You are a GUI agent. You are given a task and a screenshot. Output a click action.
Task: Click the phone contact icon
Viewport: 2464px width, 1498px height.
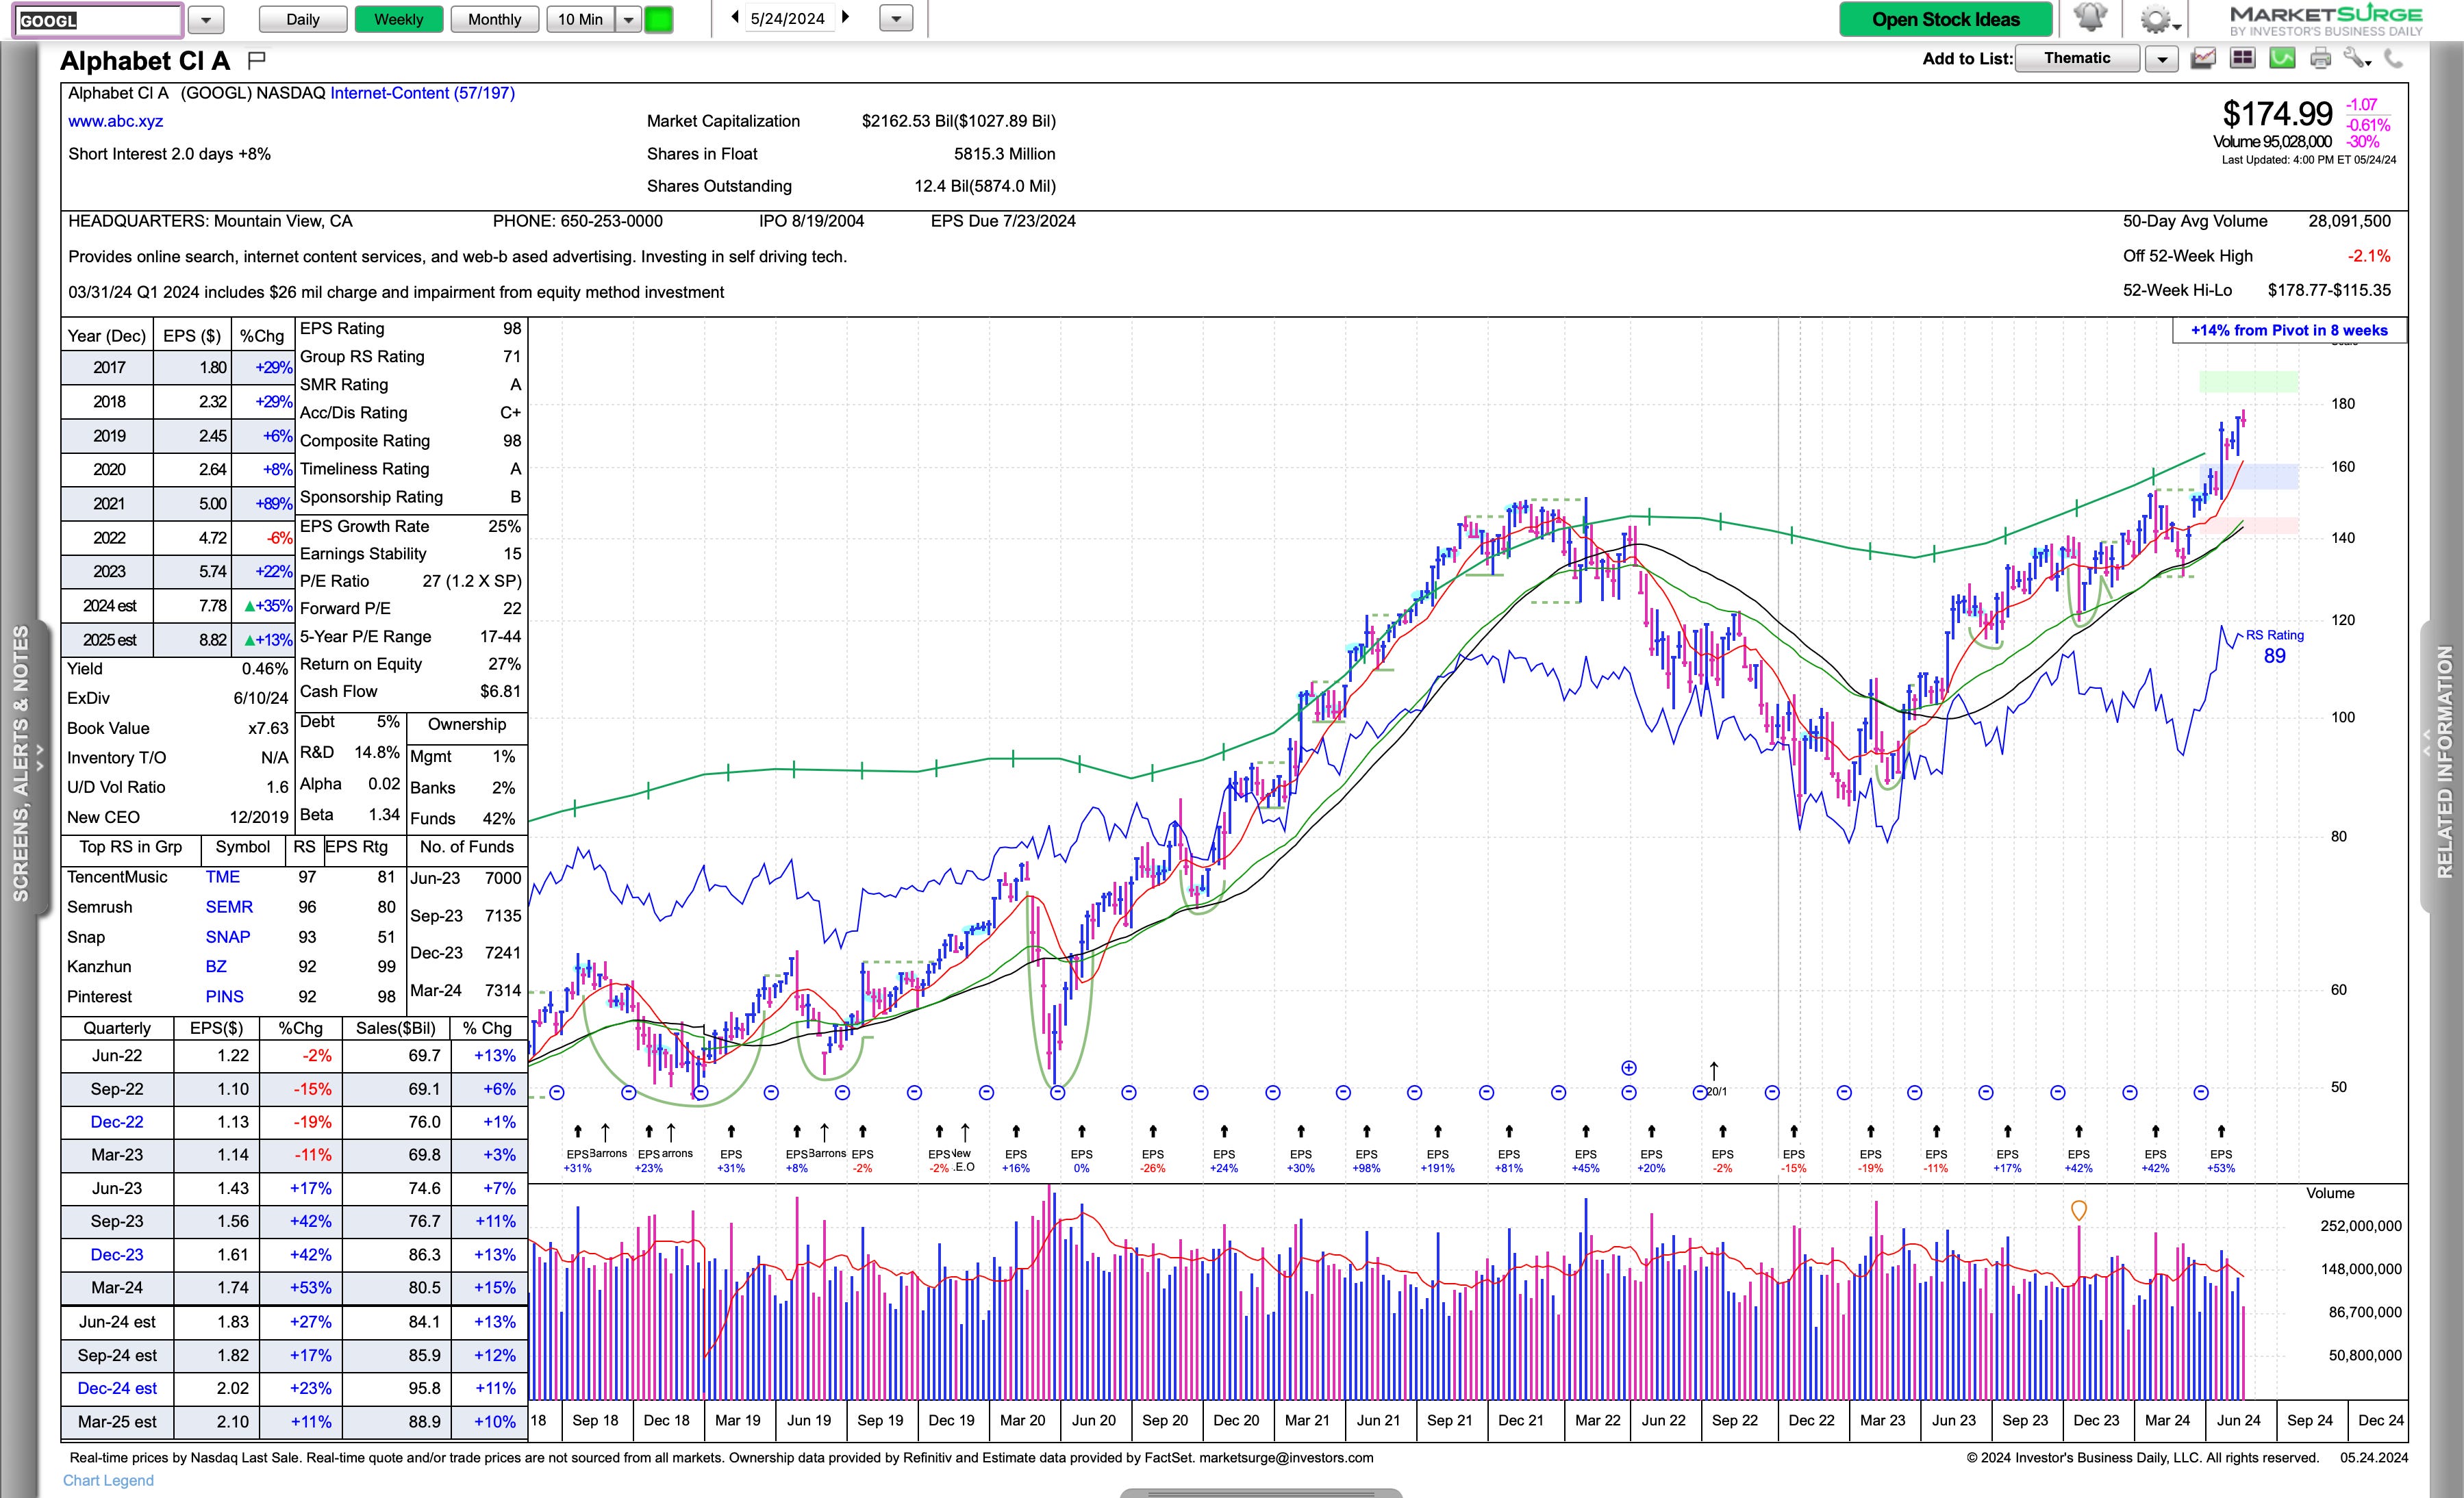[2393, 59]
